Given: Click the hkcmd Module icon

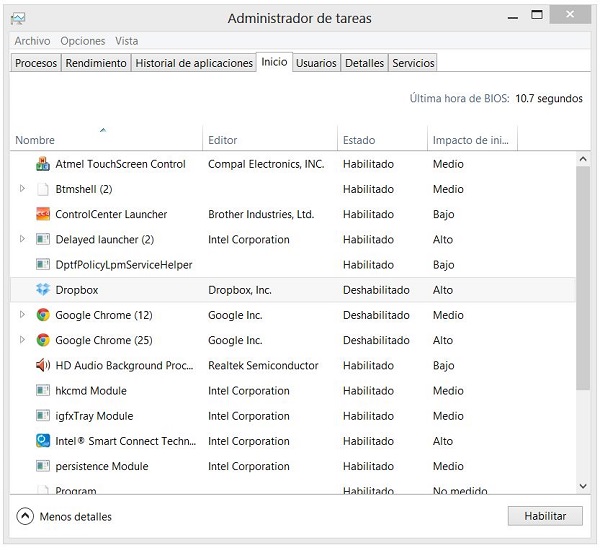Looking at the screenshot, I should click(x=43, y=391).
